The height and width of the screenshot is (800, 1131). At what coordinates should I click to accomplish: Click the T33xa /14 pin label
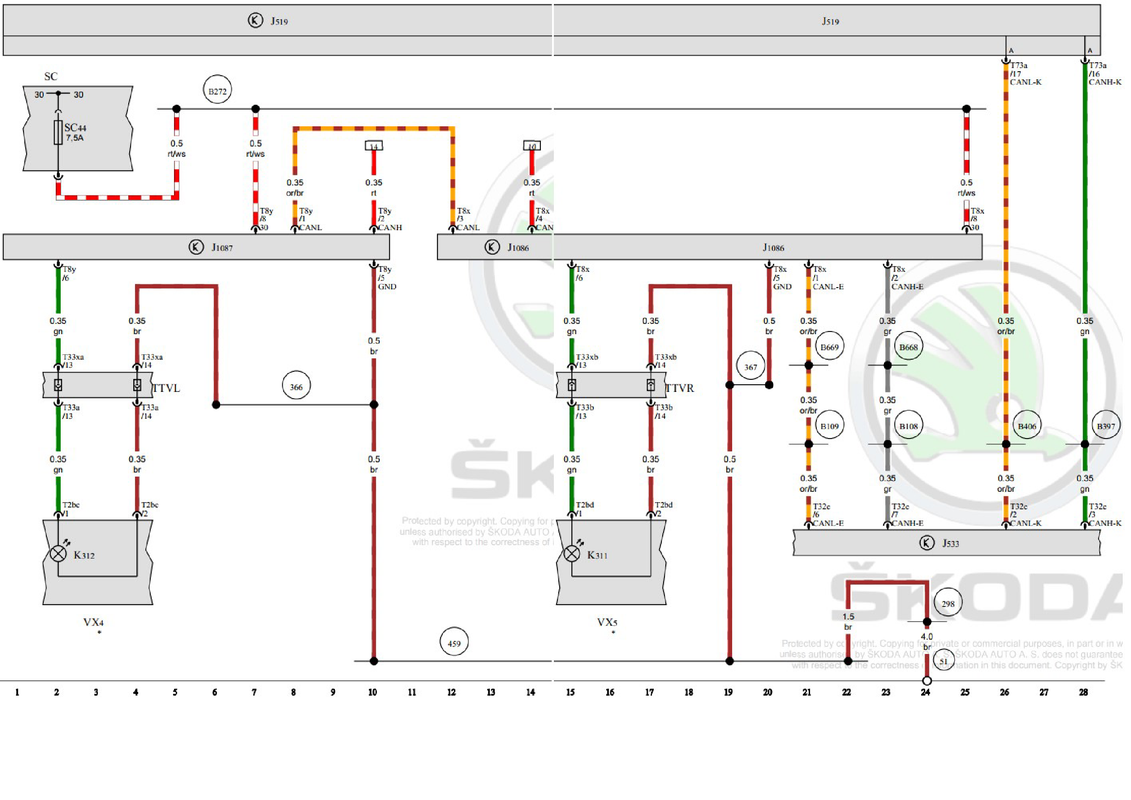tap(151, 361)
